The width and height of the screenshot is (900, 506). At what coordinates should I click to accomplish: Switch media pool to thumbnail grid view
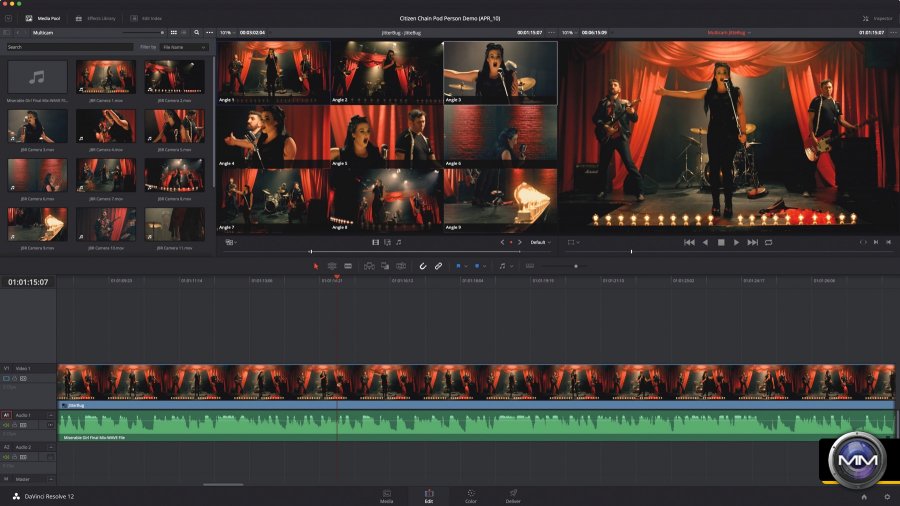click(173, 33)
